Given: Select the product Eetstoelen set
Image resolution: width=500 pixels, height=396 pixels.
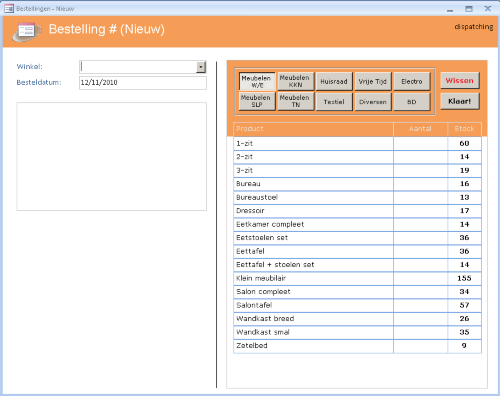Looking at the screenshot, I should pyautogui.click(x=262, y=238).
